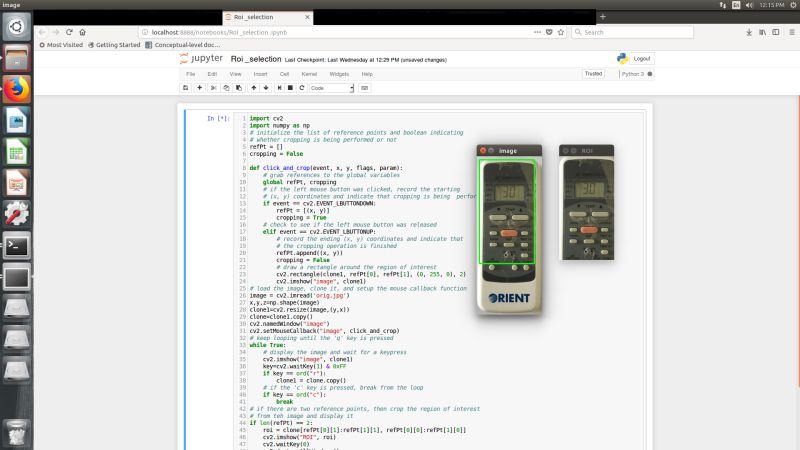Rename the notebook title Roi _selection
The height and width of the screenshot is (450, 800).
(256, 59)
